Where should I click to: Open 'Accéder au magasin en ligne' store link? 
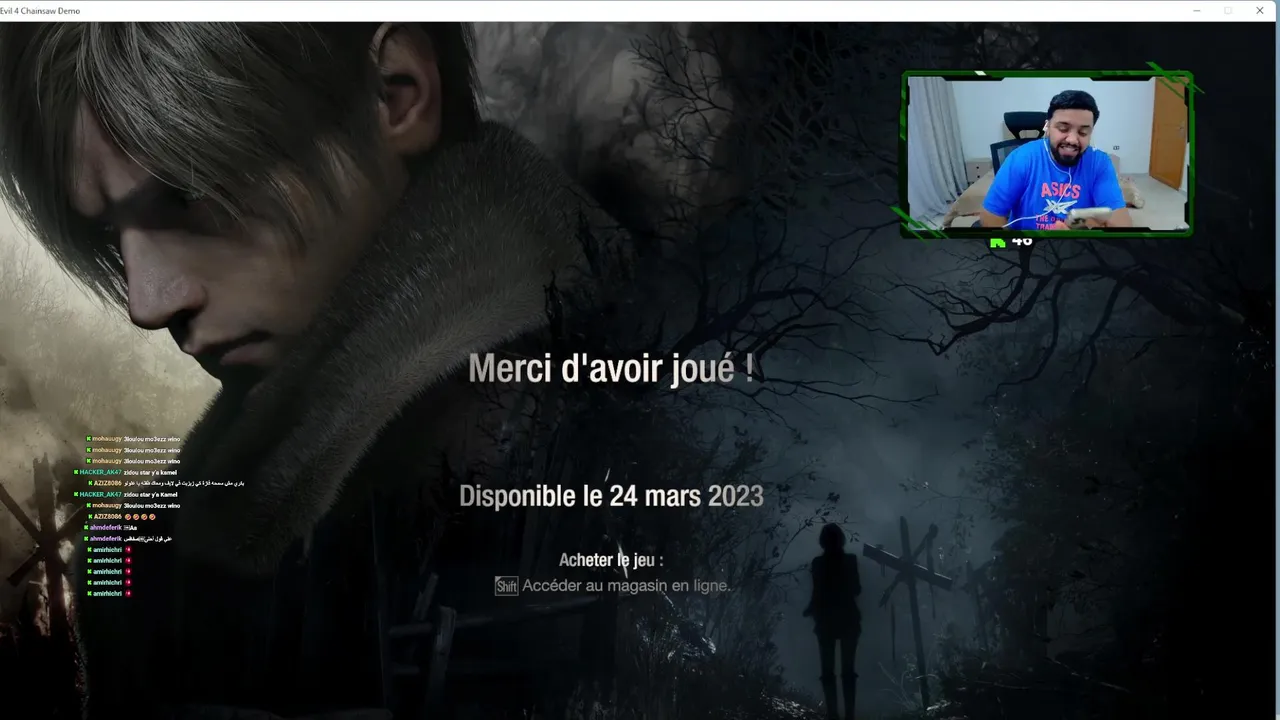click(x=626, y=586)
